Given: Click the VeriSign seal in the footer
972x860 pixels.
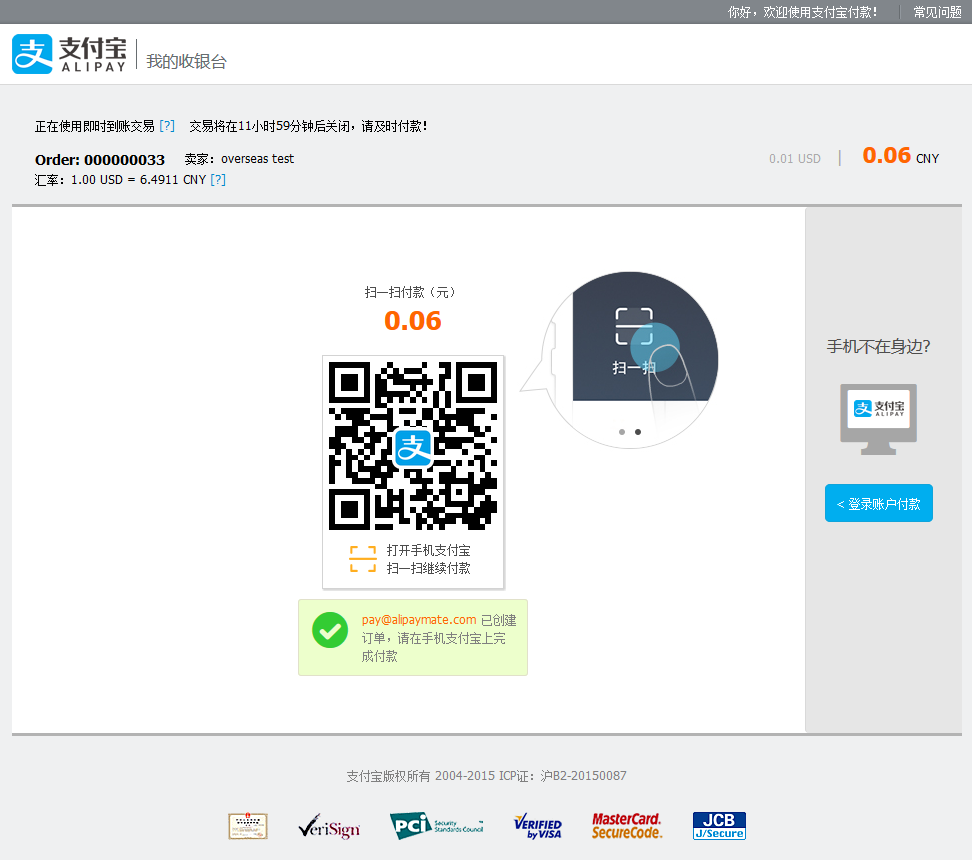Looking at the screenshot, I should 329,825.
